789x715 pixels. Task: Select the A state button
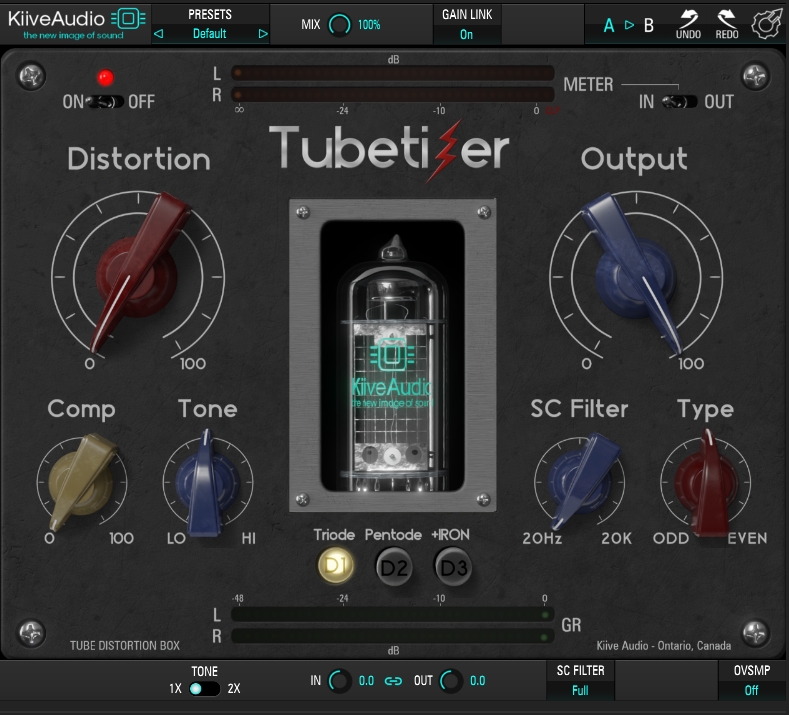609,25
